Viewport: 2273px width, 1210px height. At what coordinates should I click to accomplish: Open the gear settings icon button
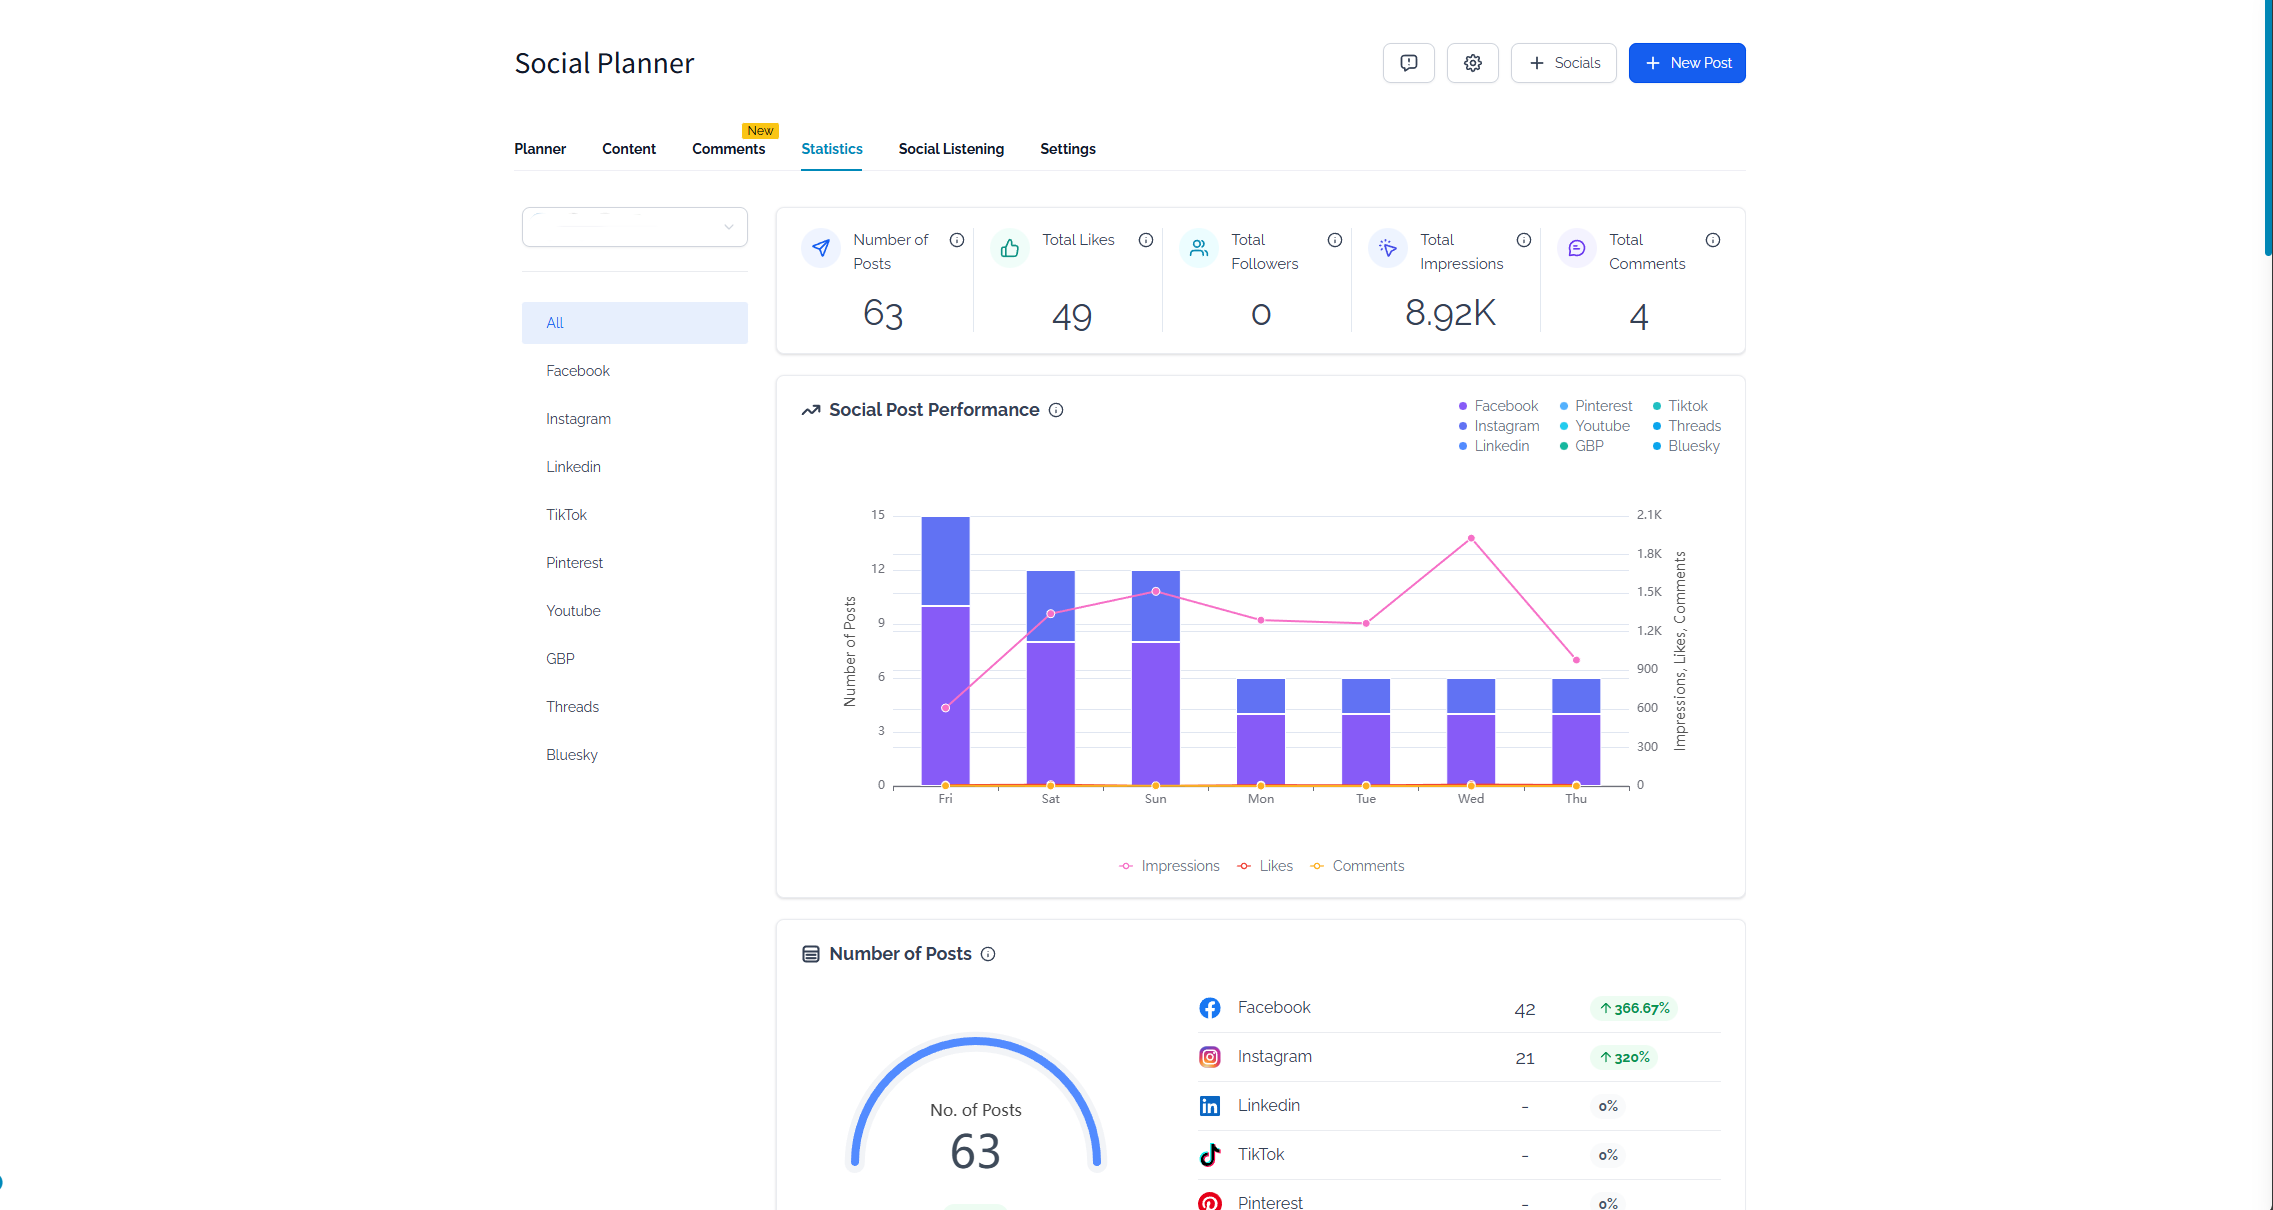coord(1472,63)
